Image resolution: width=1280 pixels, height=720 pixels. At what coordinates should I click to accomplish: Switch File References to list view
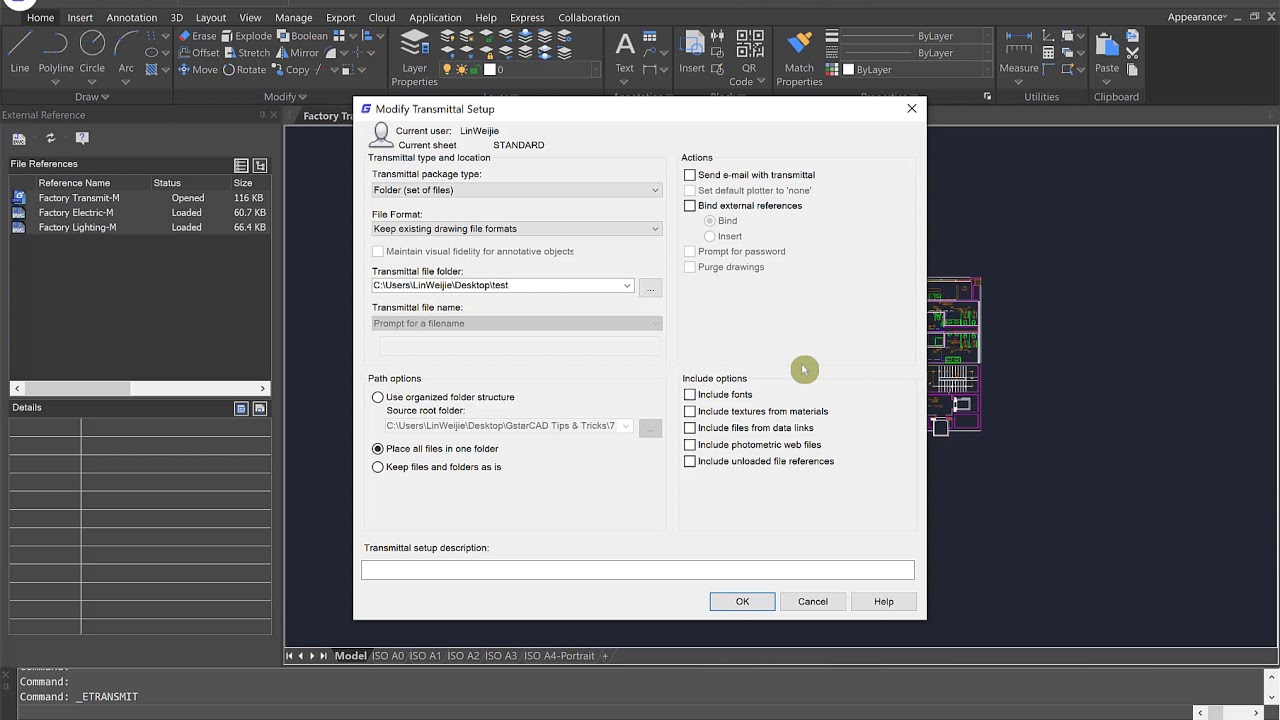[x=241, y=165]
